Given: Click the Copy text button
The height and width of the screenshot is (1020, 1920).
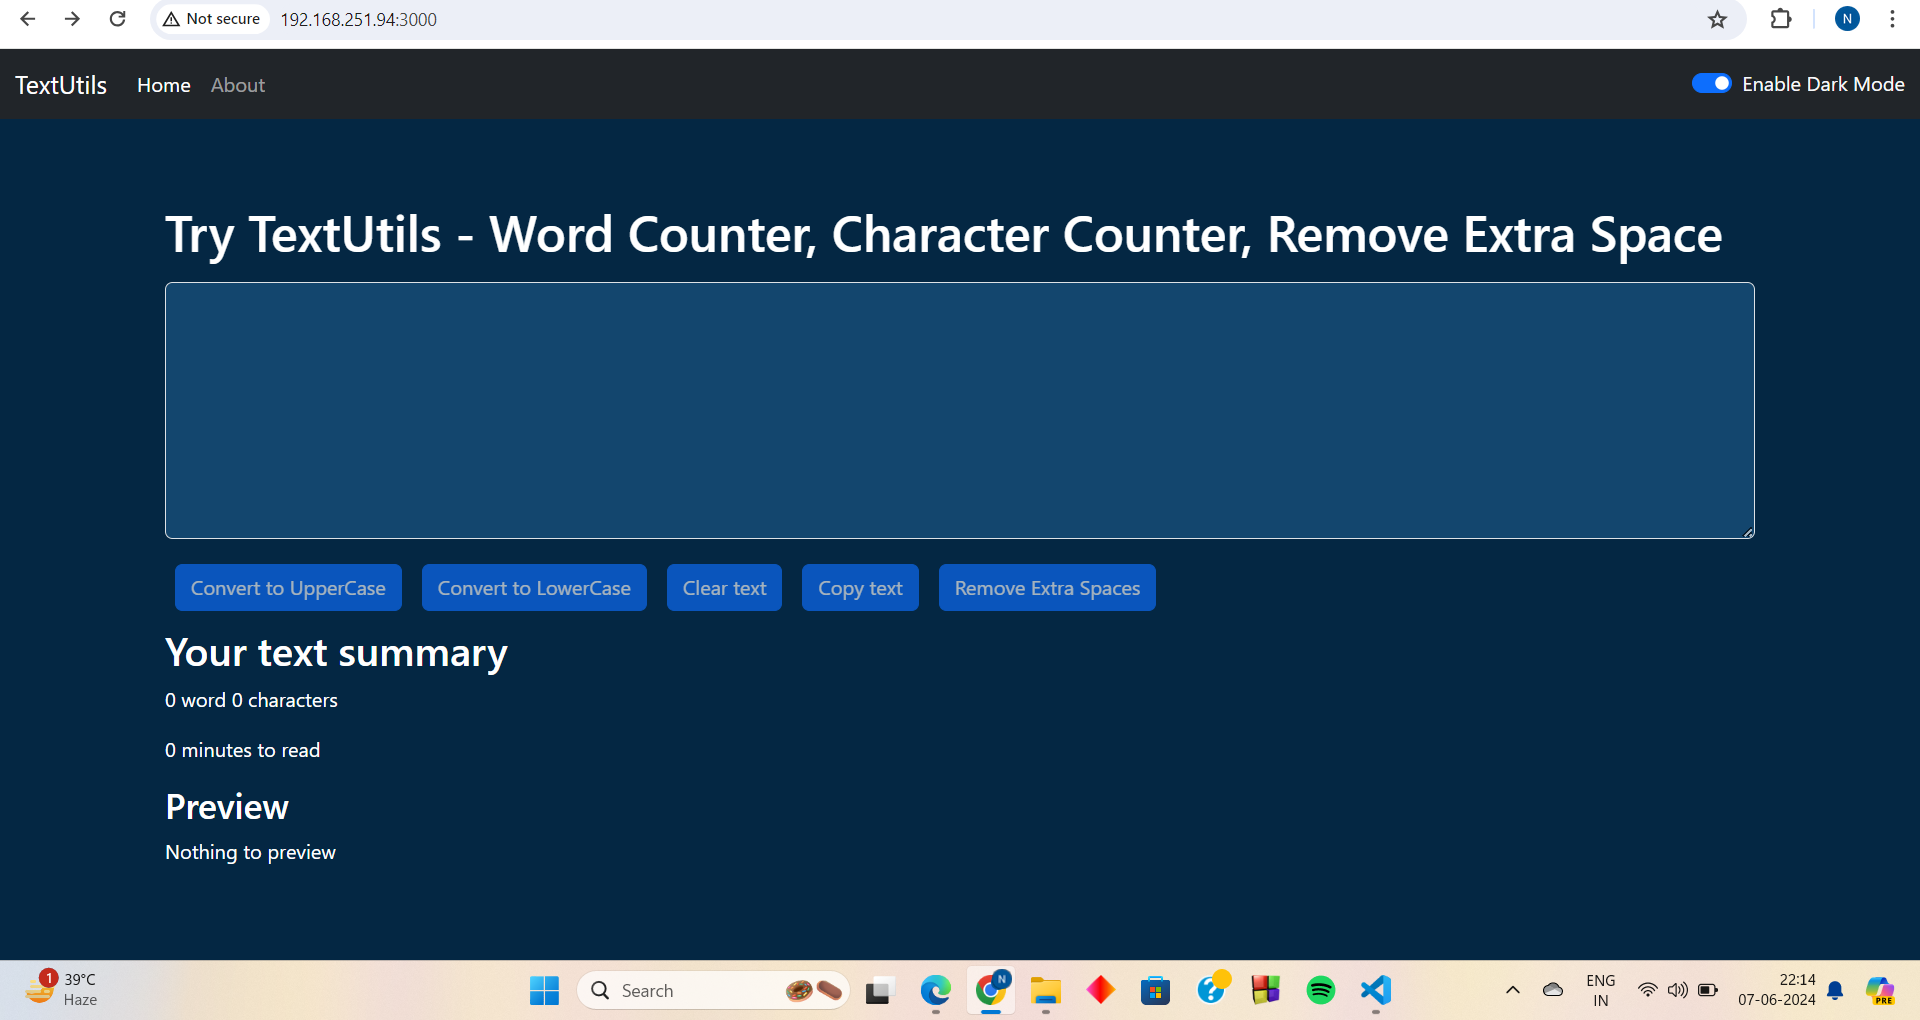Looking at the screenshot, I should pos(860,588).
